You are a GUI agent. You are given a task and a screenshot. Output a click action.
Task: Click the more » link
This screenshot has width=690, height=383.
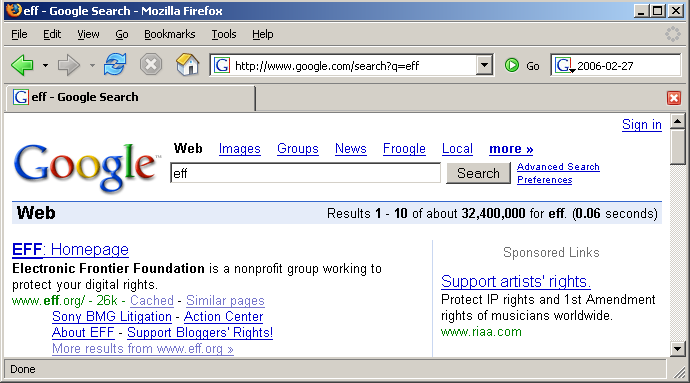pyautogui.click(x=511, y=149)
